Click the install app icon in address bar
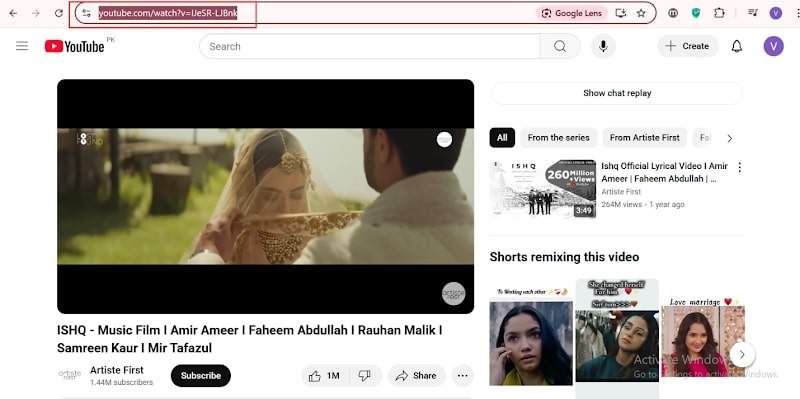800x399 pixels. [620, 13]
